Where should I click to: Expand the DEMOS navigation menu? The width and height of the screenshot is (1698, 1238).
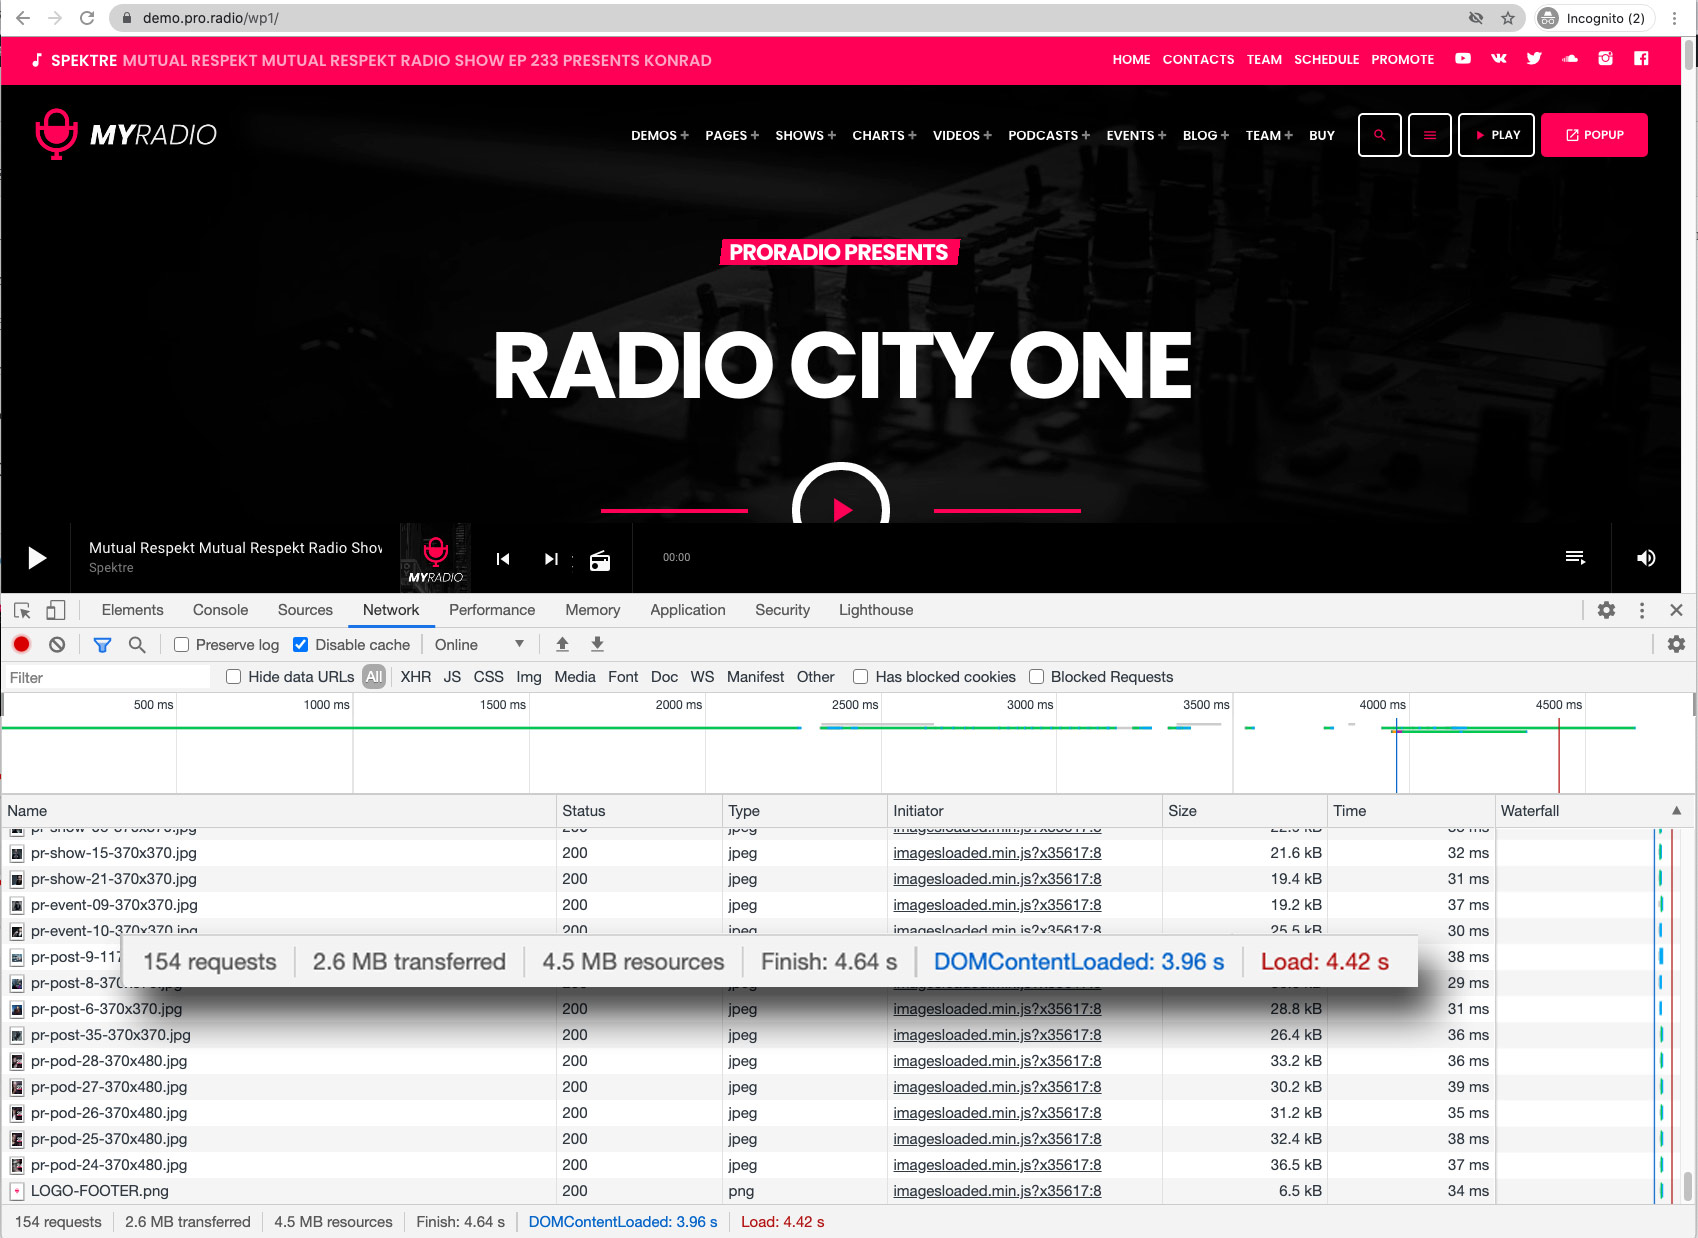pos(659,136)
